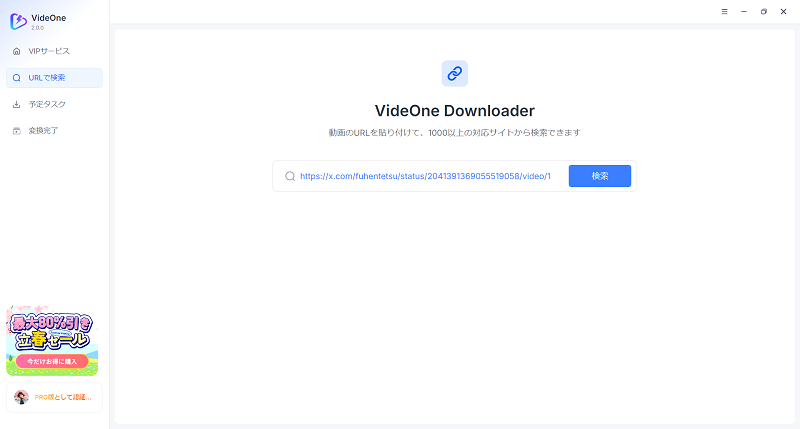Viewport: 800px width, 429px height.
Task: Click the 1000以上の対応サイト description text
Action: point(455,133)
